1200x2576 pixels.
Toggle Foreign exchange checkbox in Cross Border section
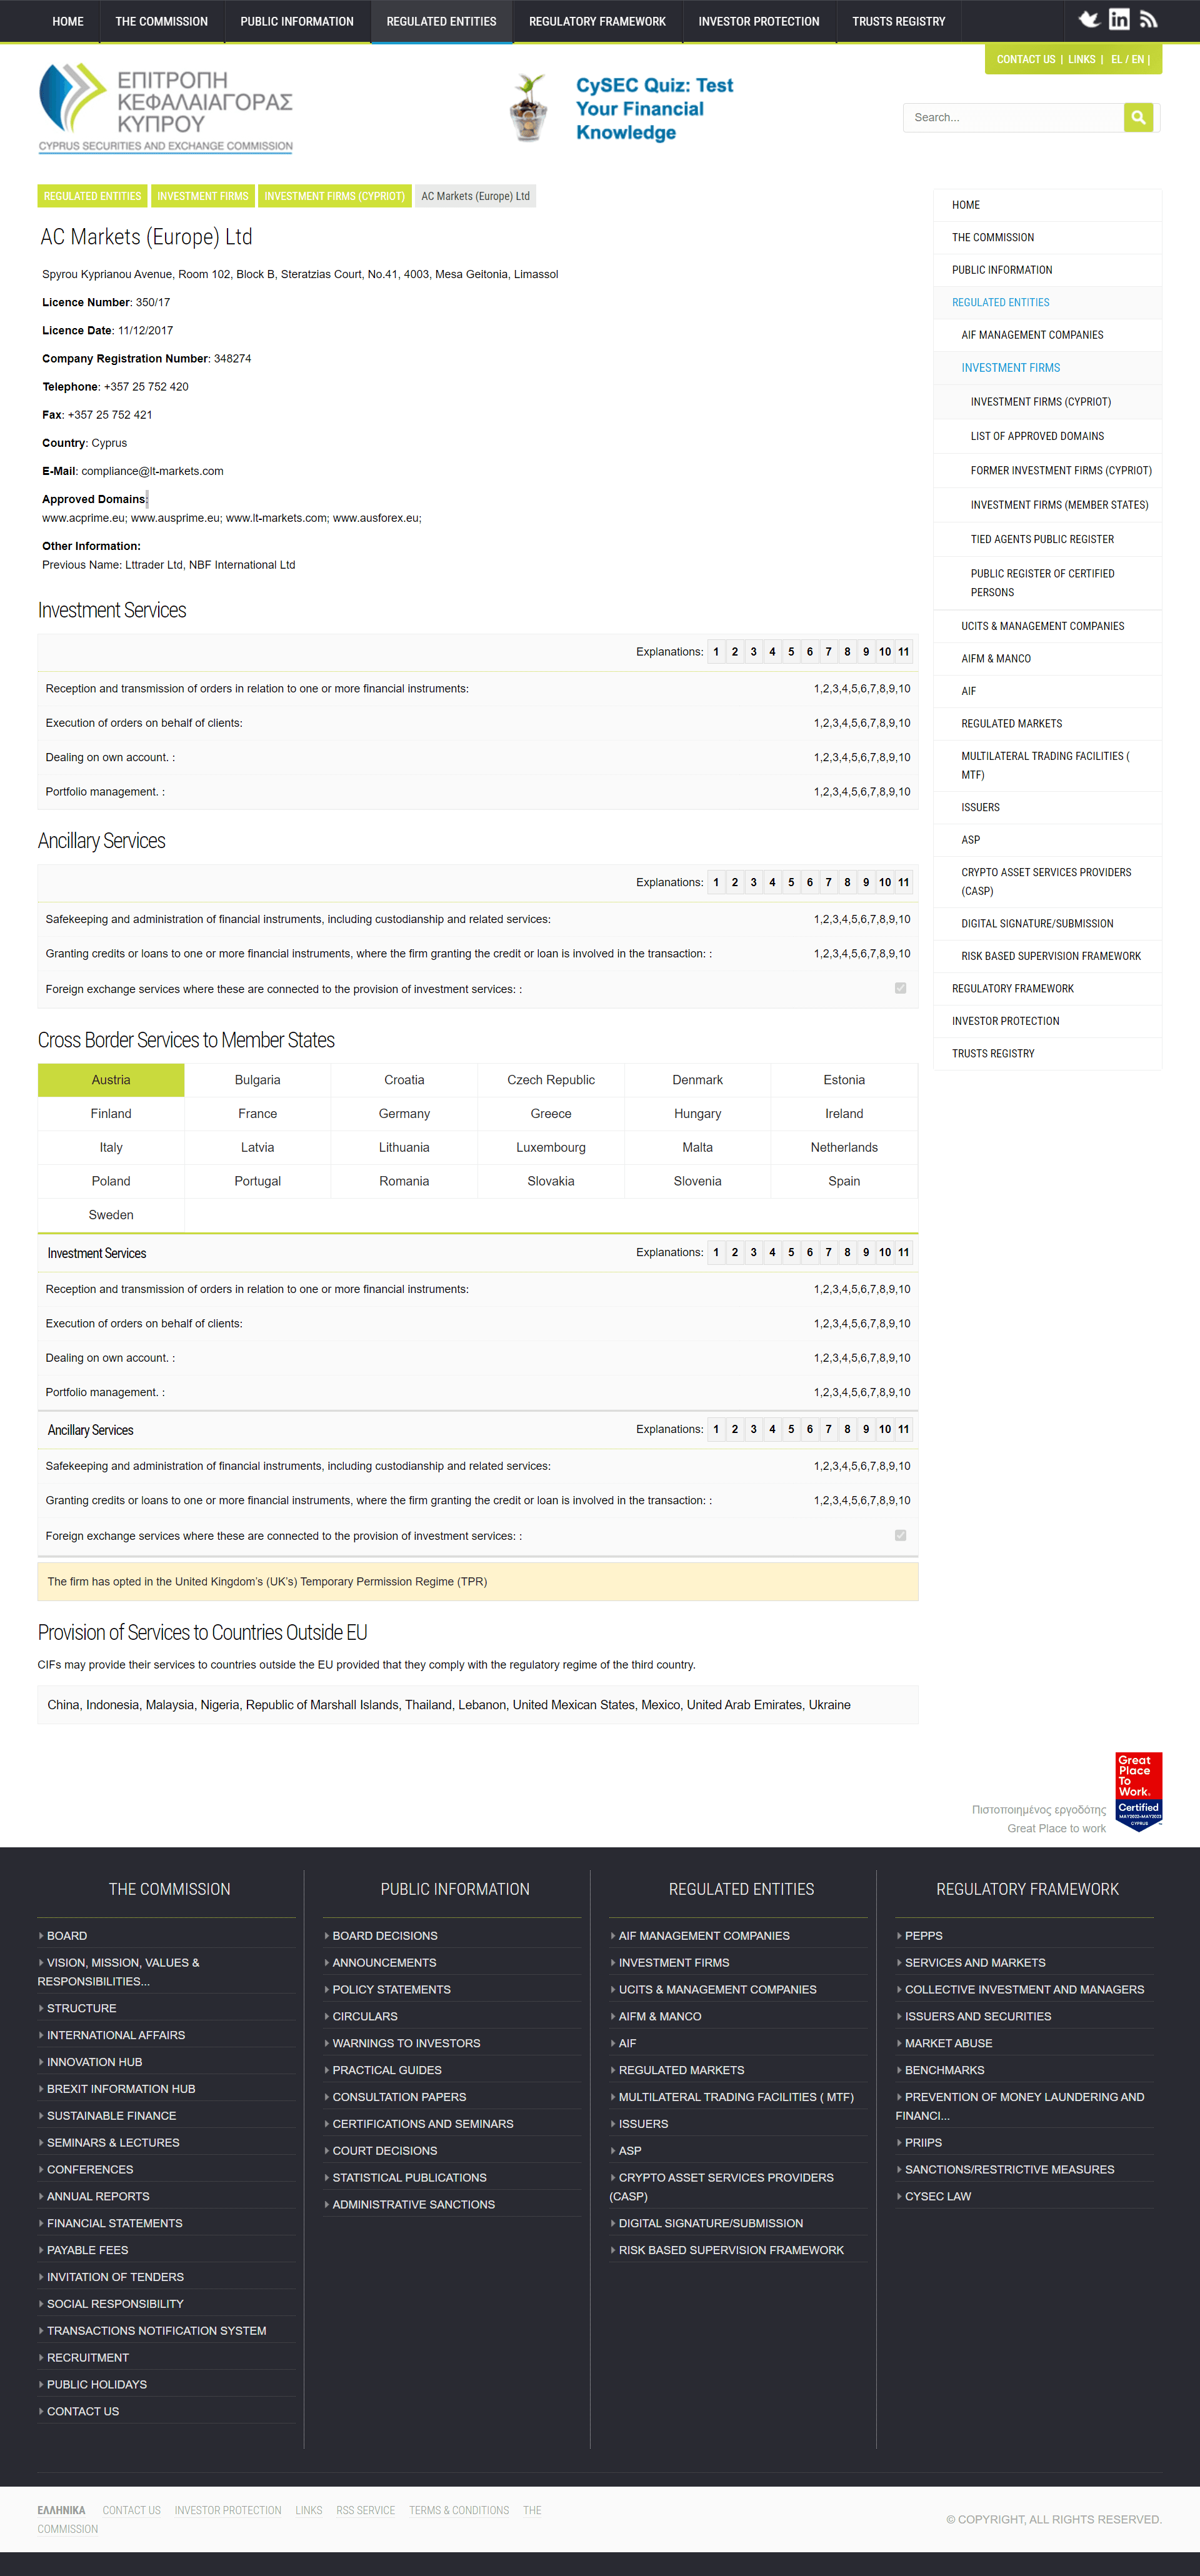pos(900,1535)
